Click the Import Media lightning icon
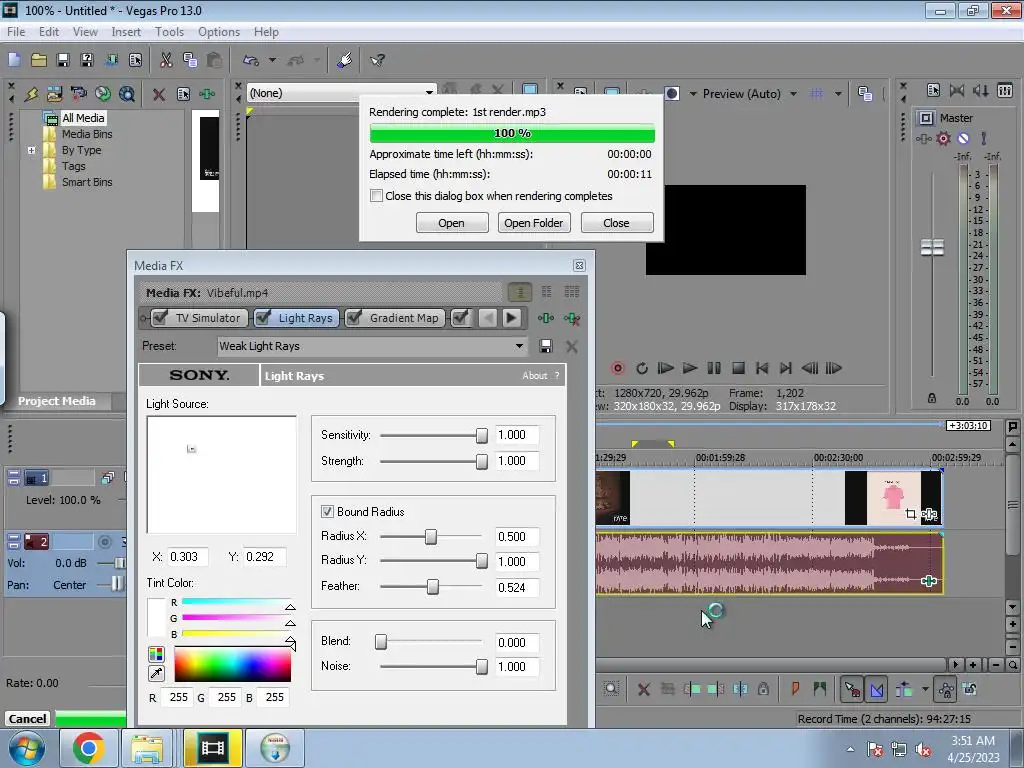 (x=31, y=94)
